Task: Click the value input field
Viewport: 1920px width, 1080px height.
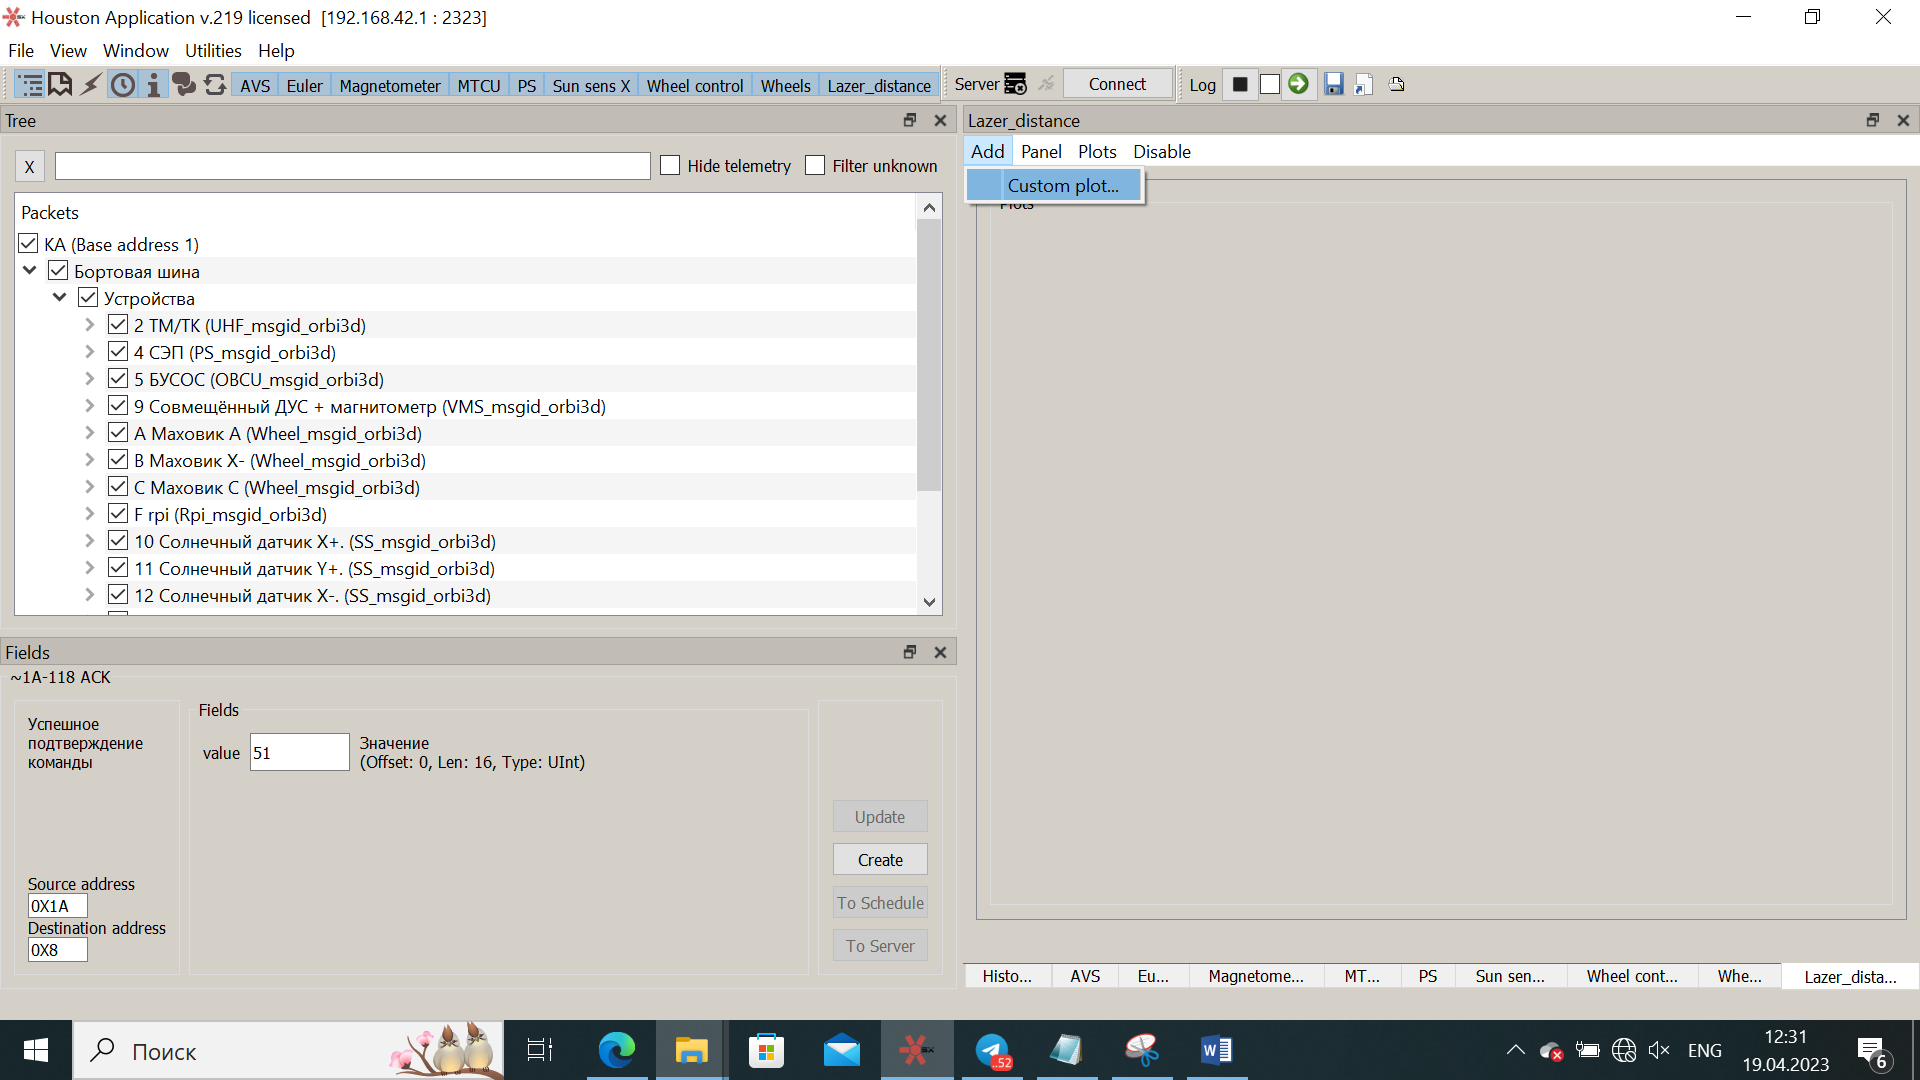Action: 299,753
